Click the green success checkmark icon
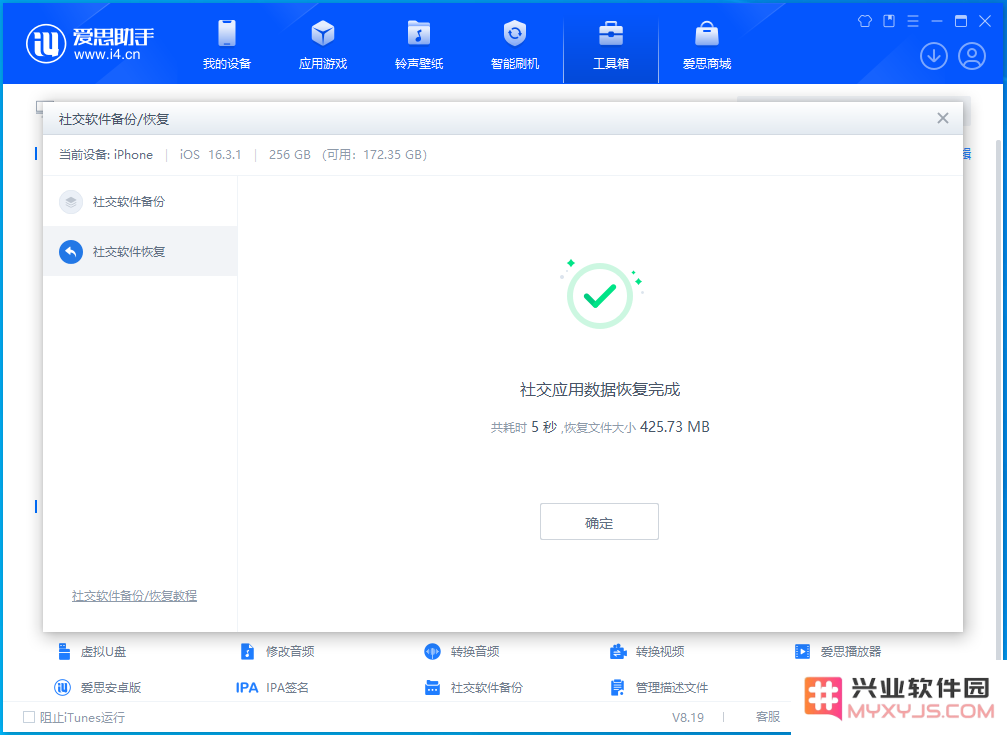Viewport: 1007px width, 735px height. click(600, 296)
